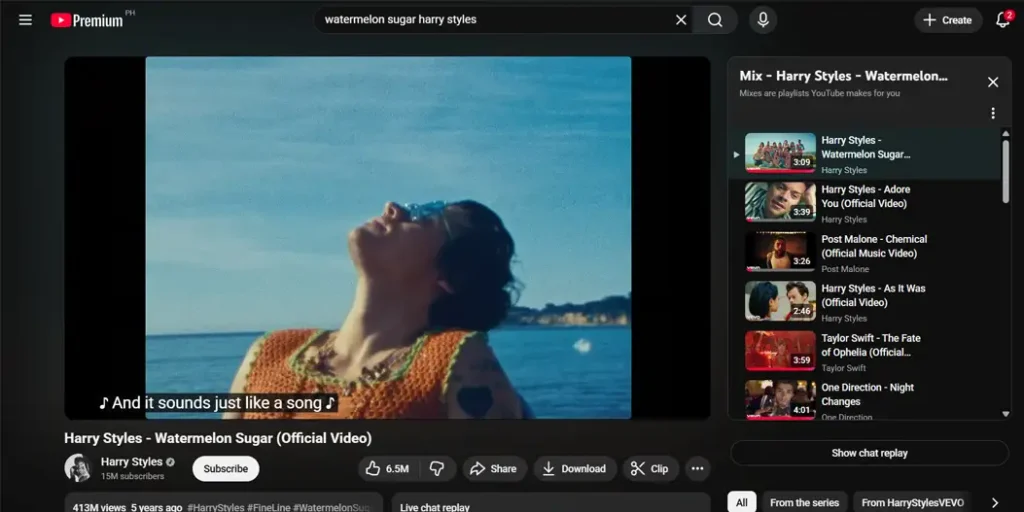Share the video

[x=494, y=468]
